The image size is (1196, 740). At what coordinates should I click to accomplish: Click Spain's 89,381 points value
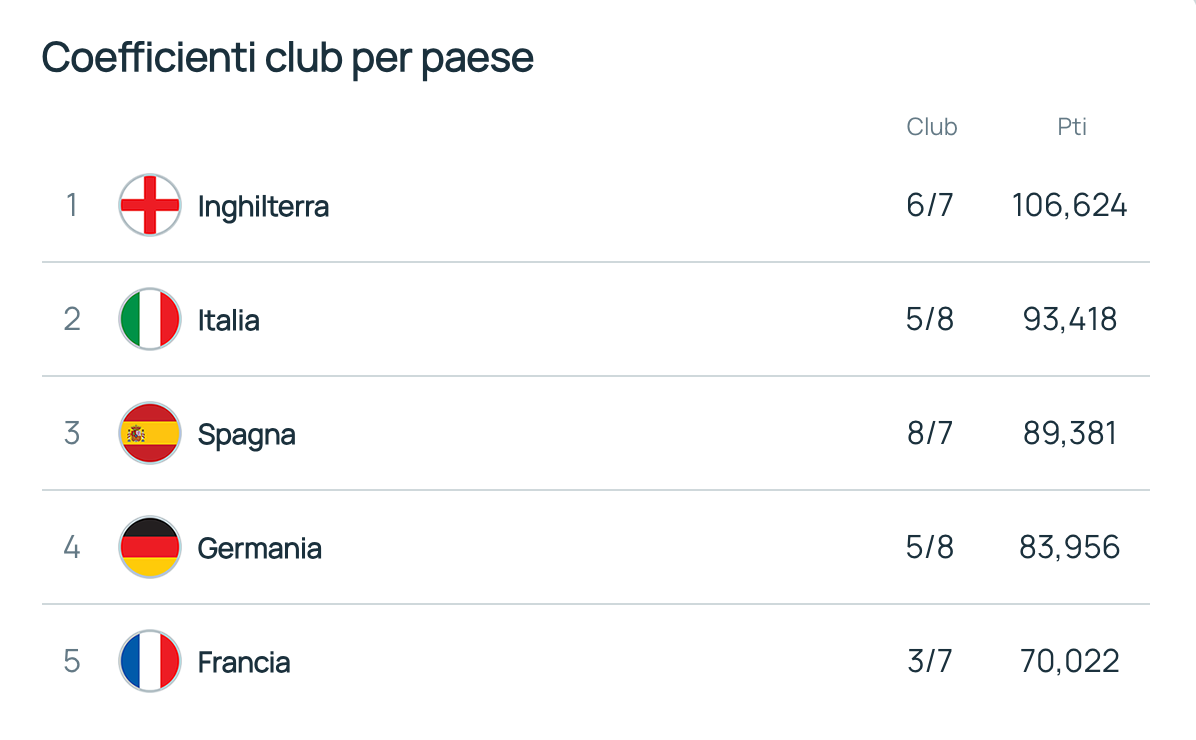tap(1069, 433)
